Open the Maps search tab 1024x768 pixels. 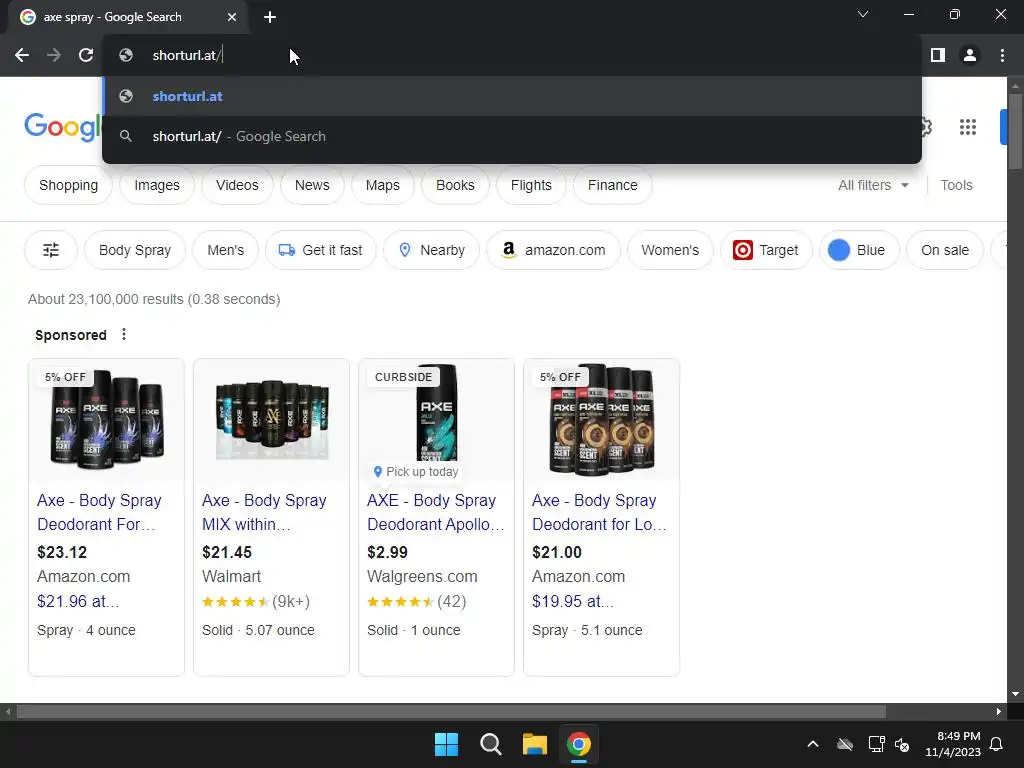[x=383, y=185]
